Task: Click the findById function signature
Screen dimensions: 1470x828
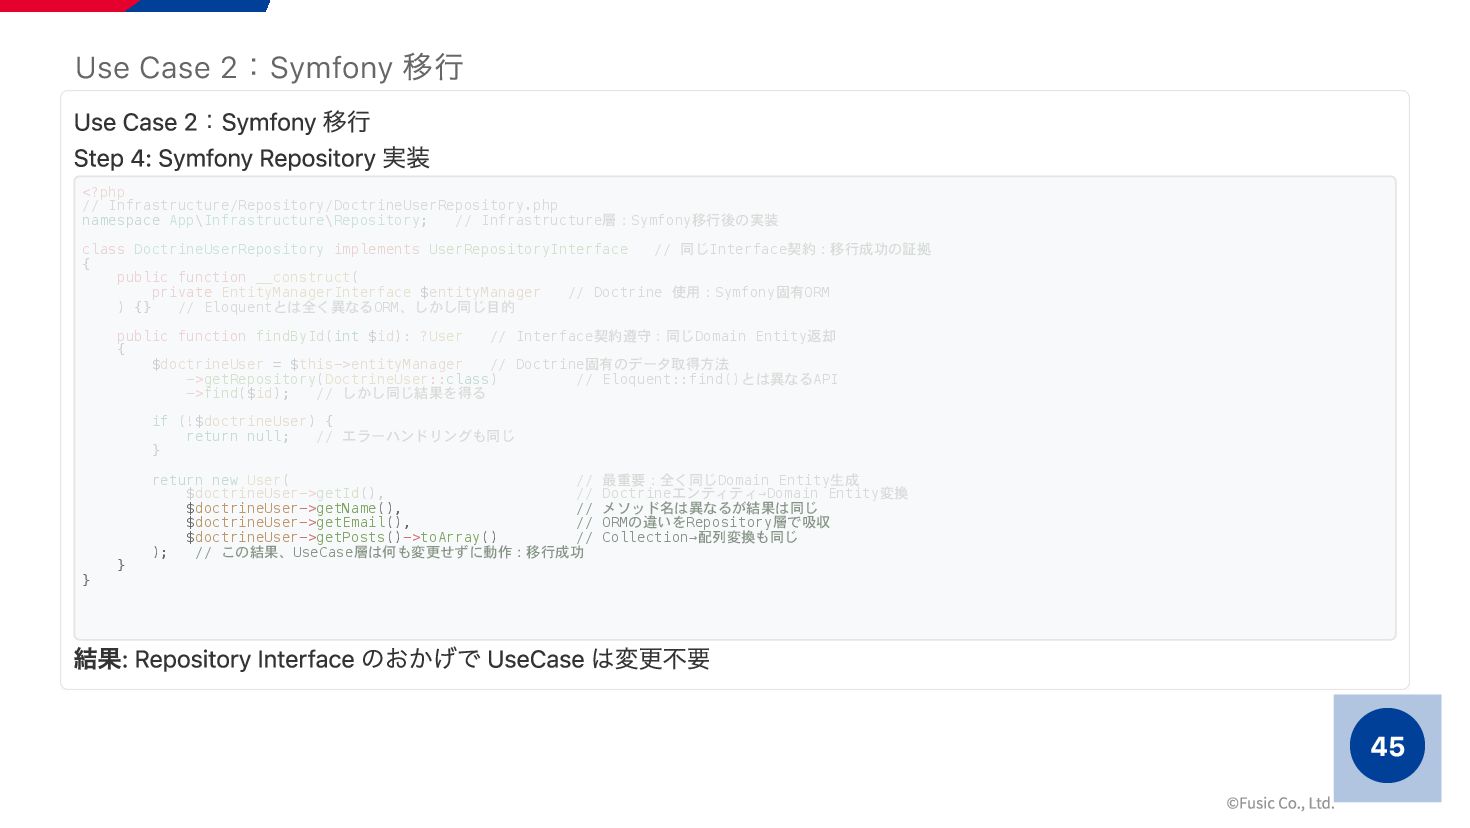Action: coord(289,336)
